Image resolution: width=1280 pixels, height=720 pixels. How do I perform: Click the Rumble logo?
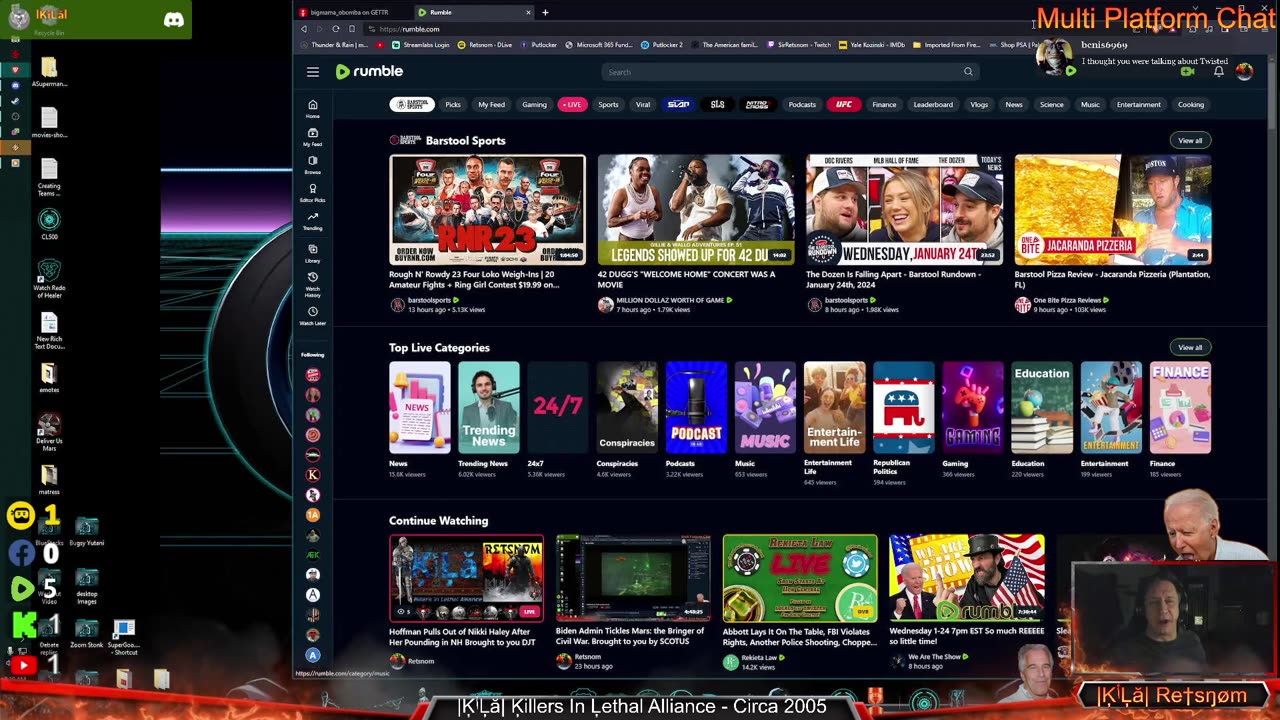pyautogui.click(x=369, y=71)
